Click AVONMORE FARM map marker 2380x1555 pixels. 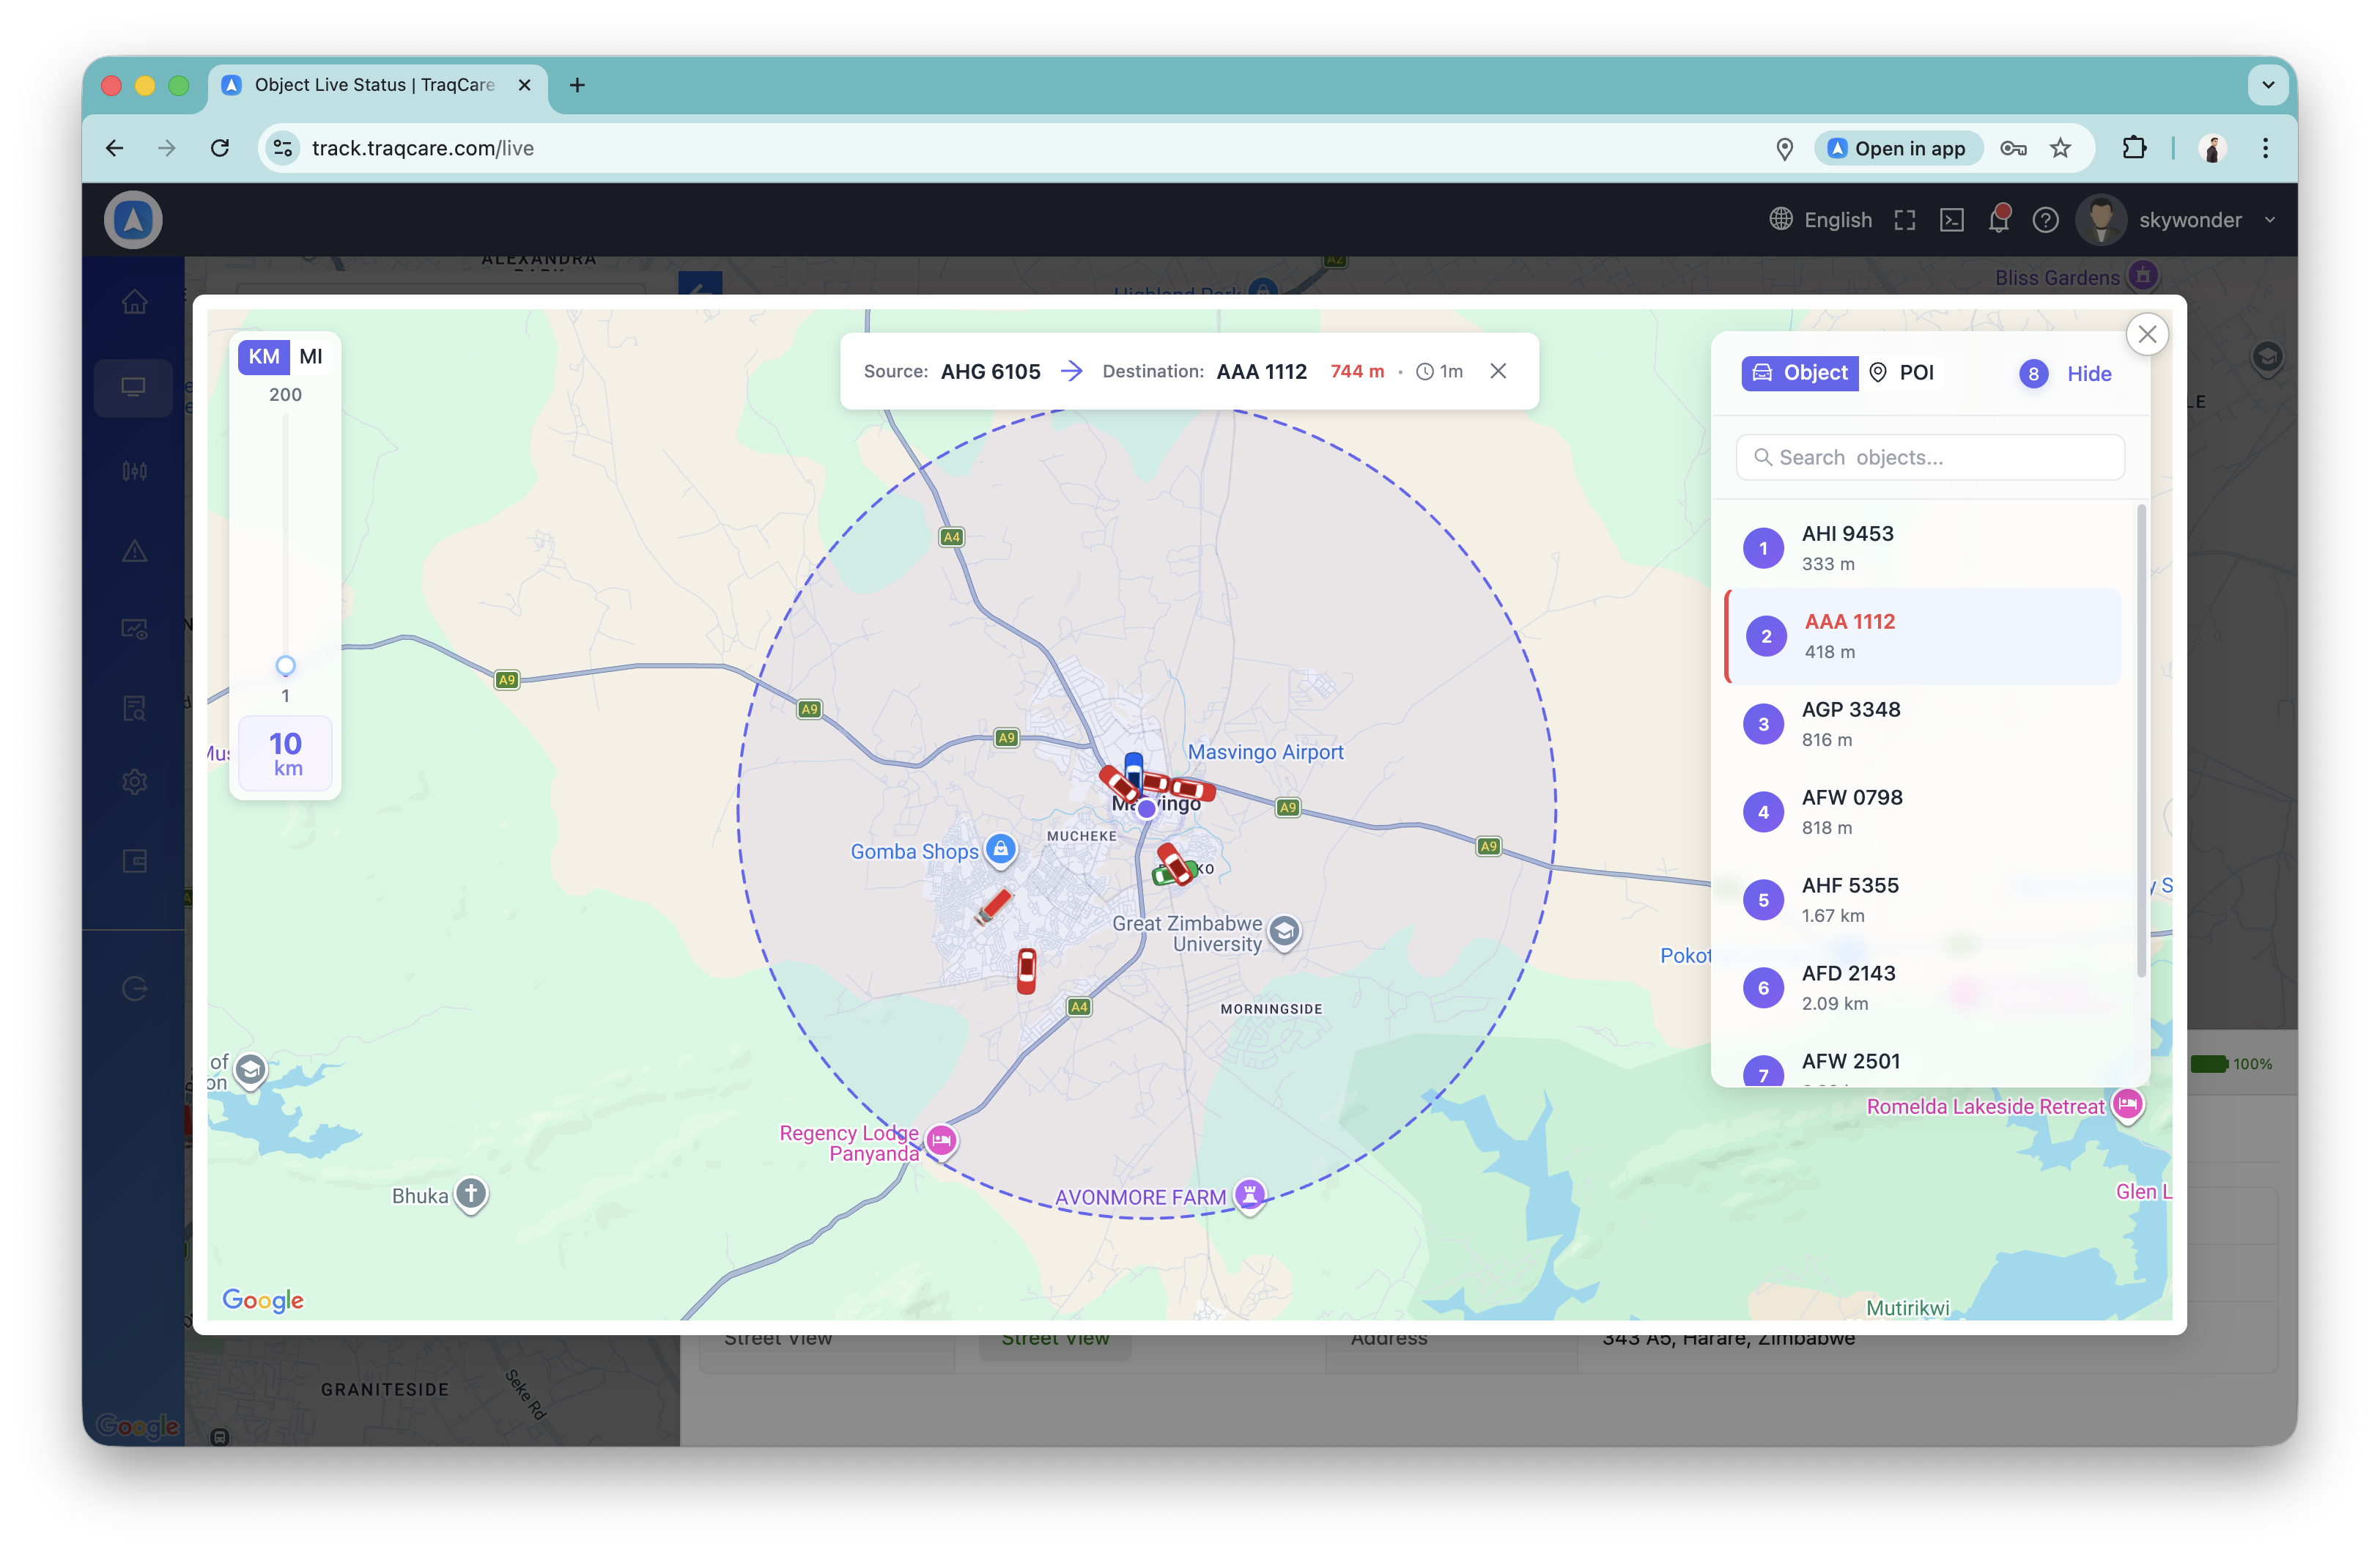(1249, 1194)
